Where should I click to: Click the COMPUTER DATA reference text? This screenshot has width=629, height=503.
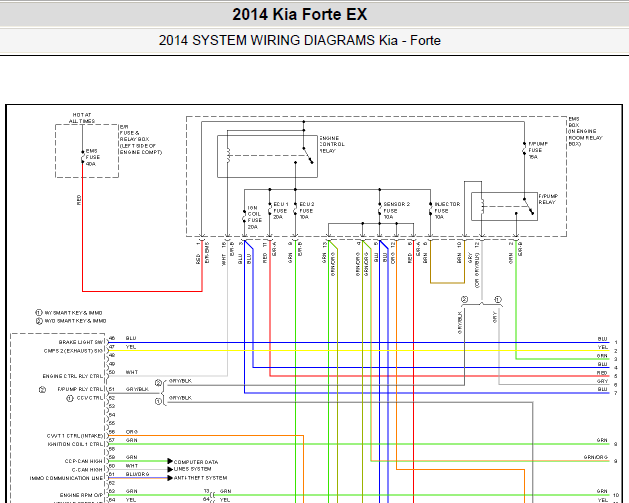pos(196,462)
